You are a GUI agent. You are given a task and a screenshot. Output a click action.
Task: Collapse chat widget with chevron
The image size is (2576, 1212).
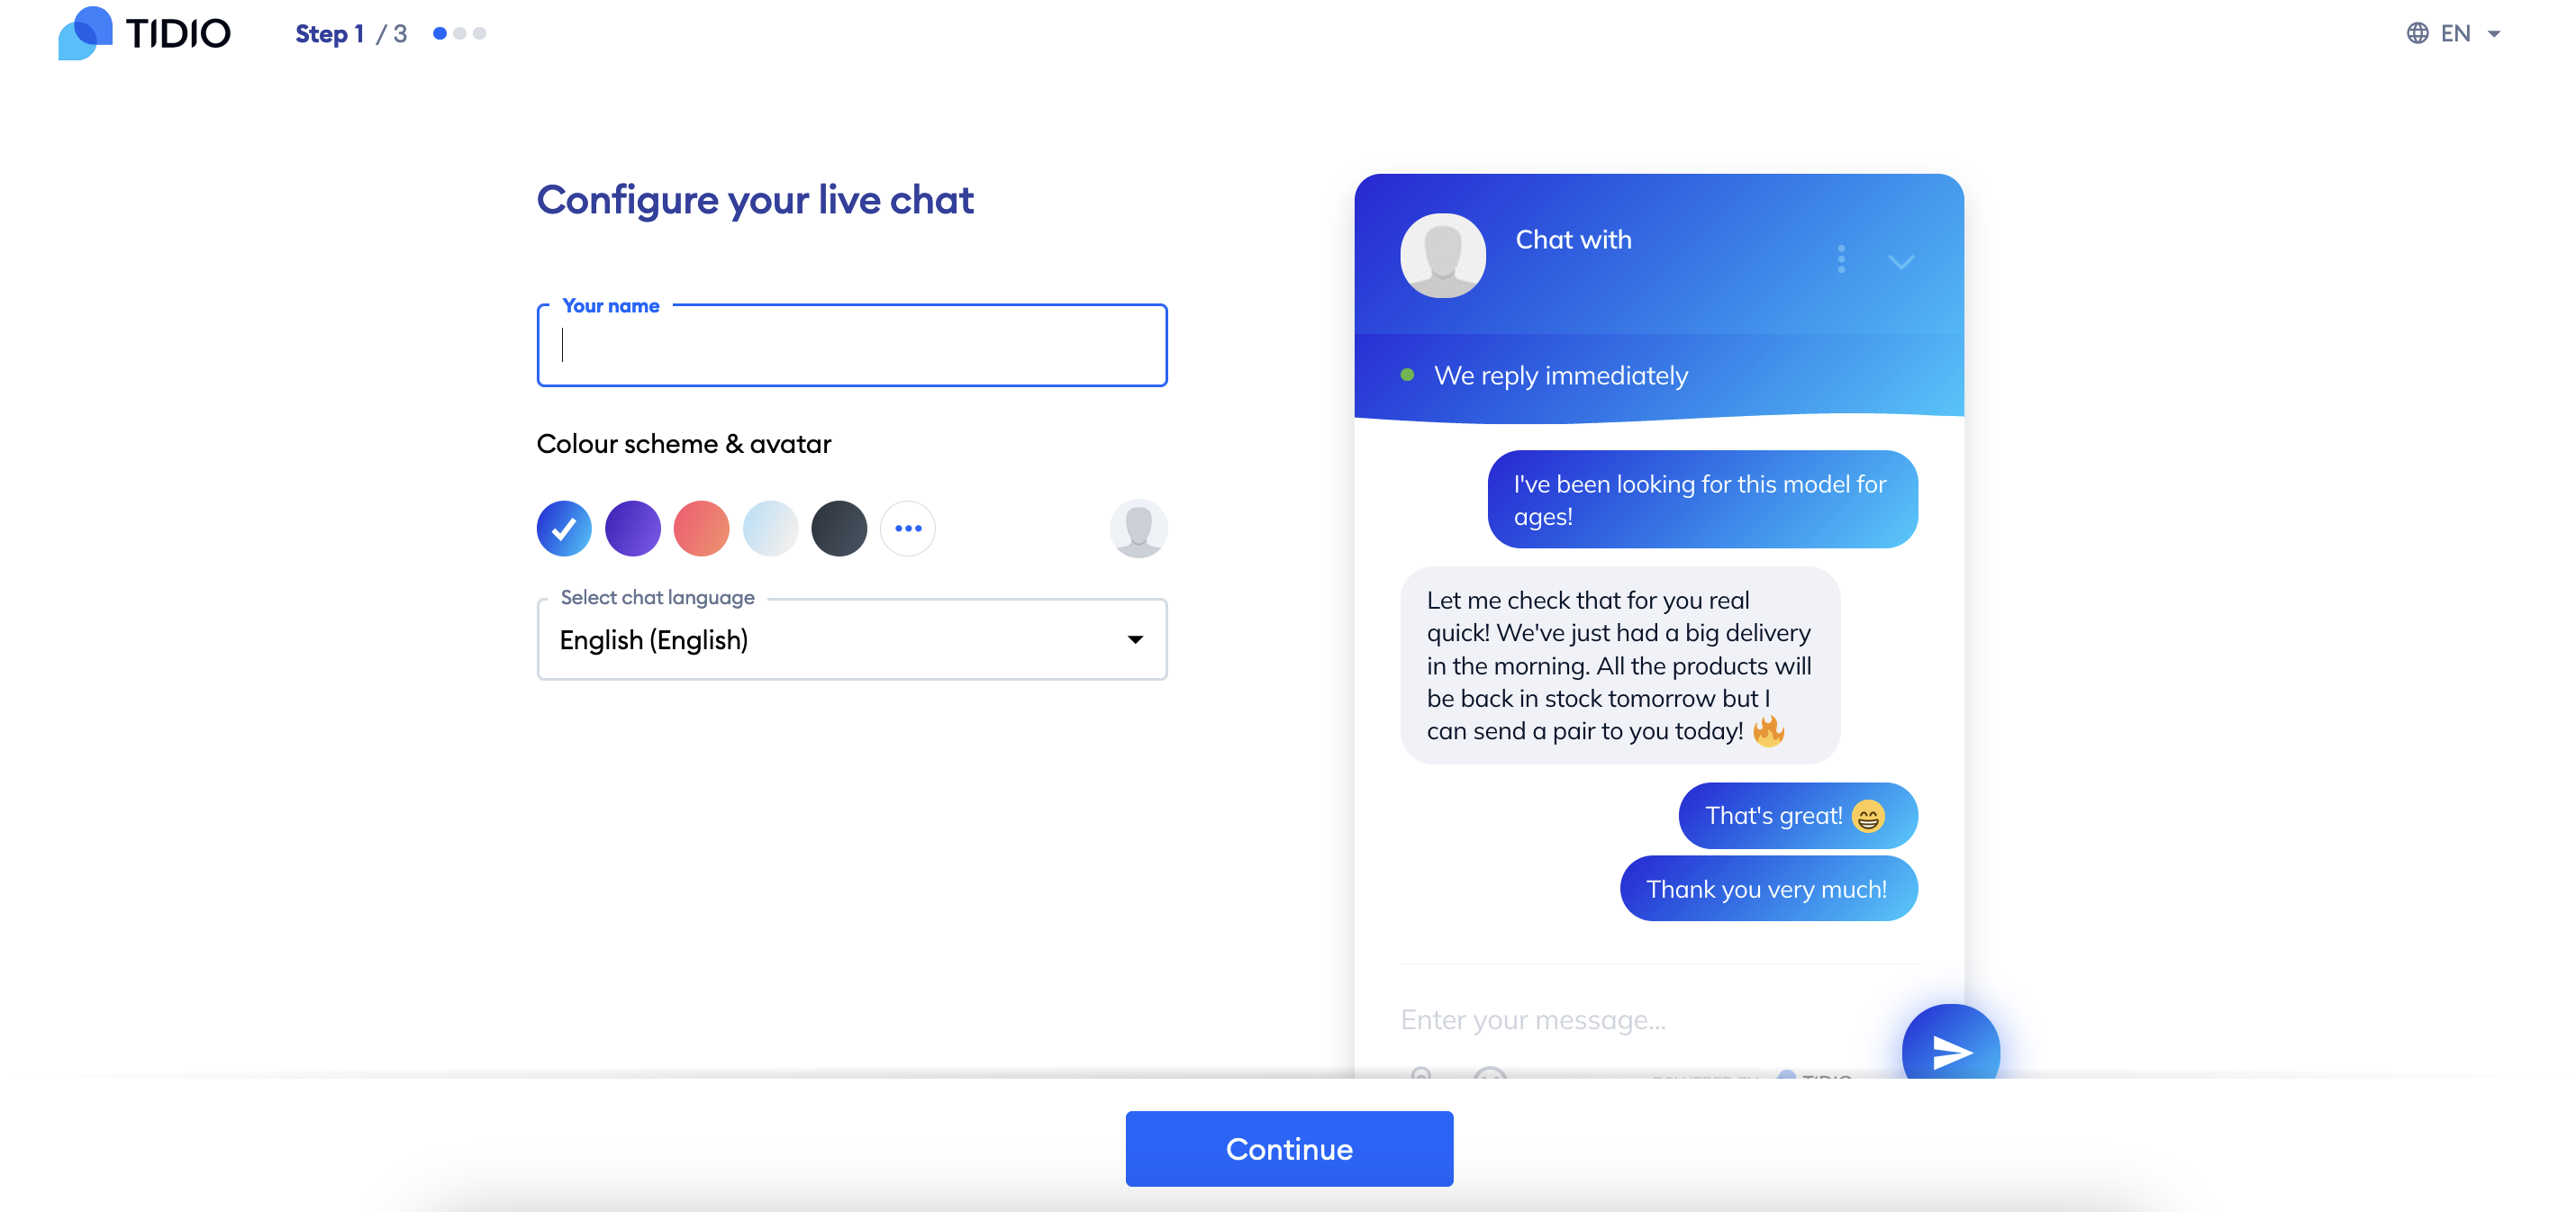(1901, 262)
